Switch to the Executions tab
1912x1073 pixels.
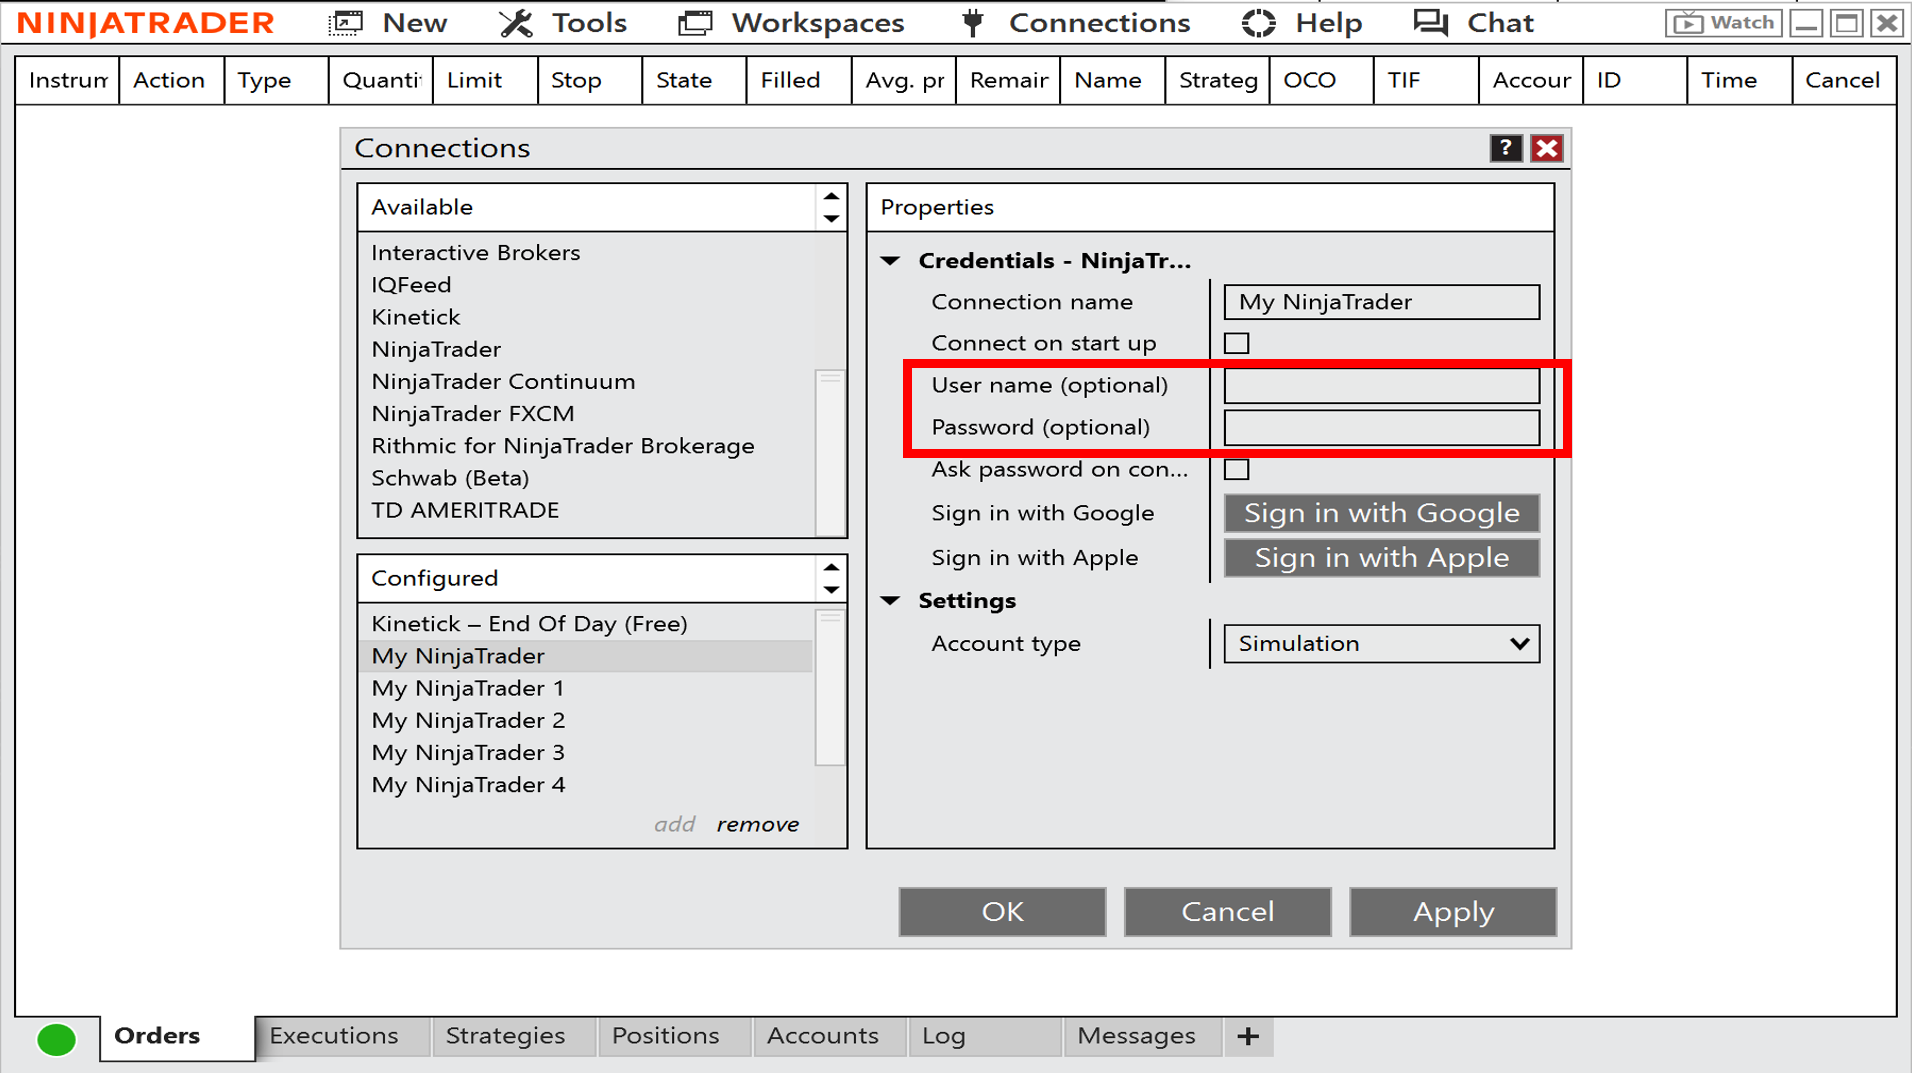[333, 1037]
